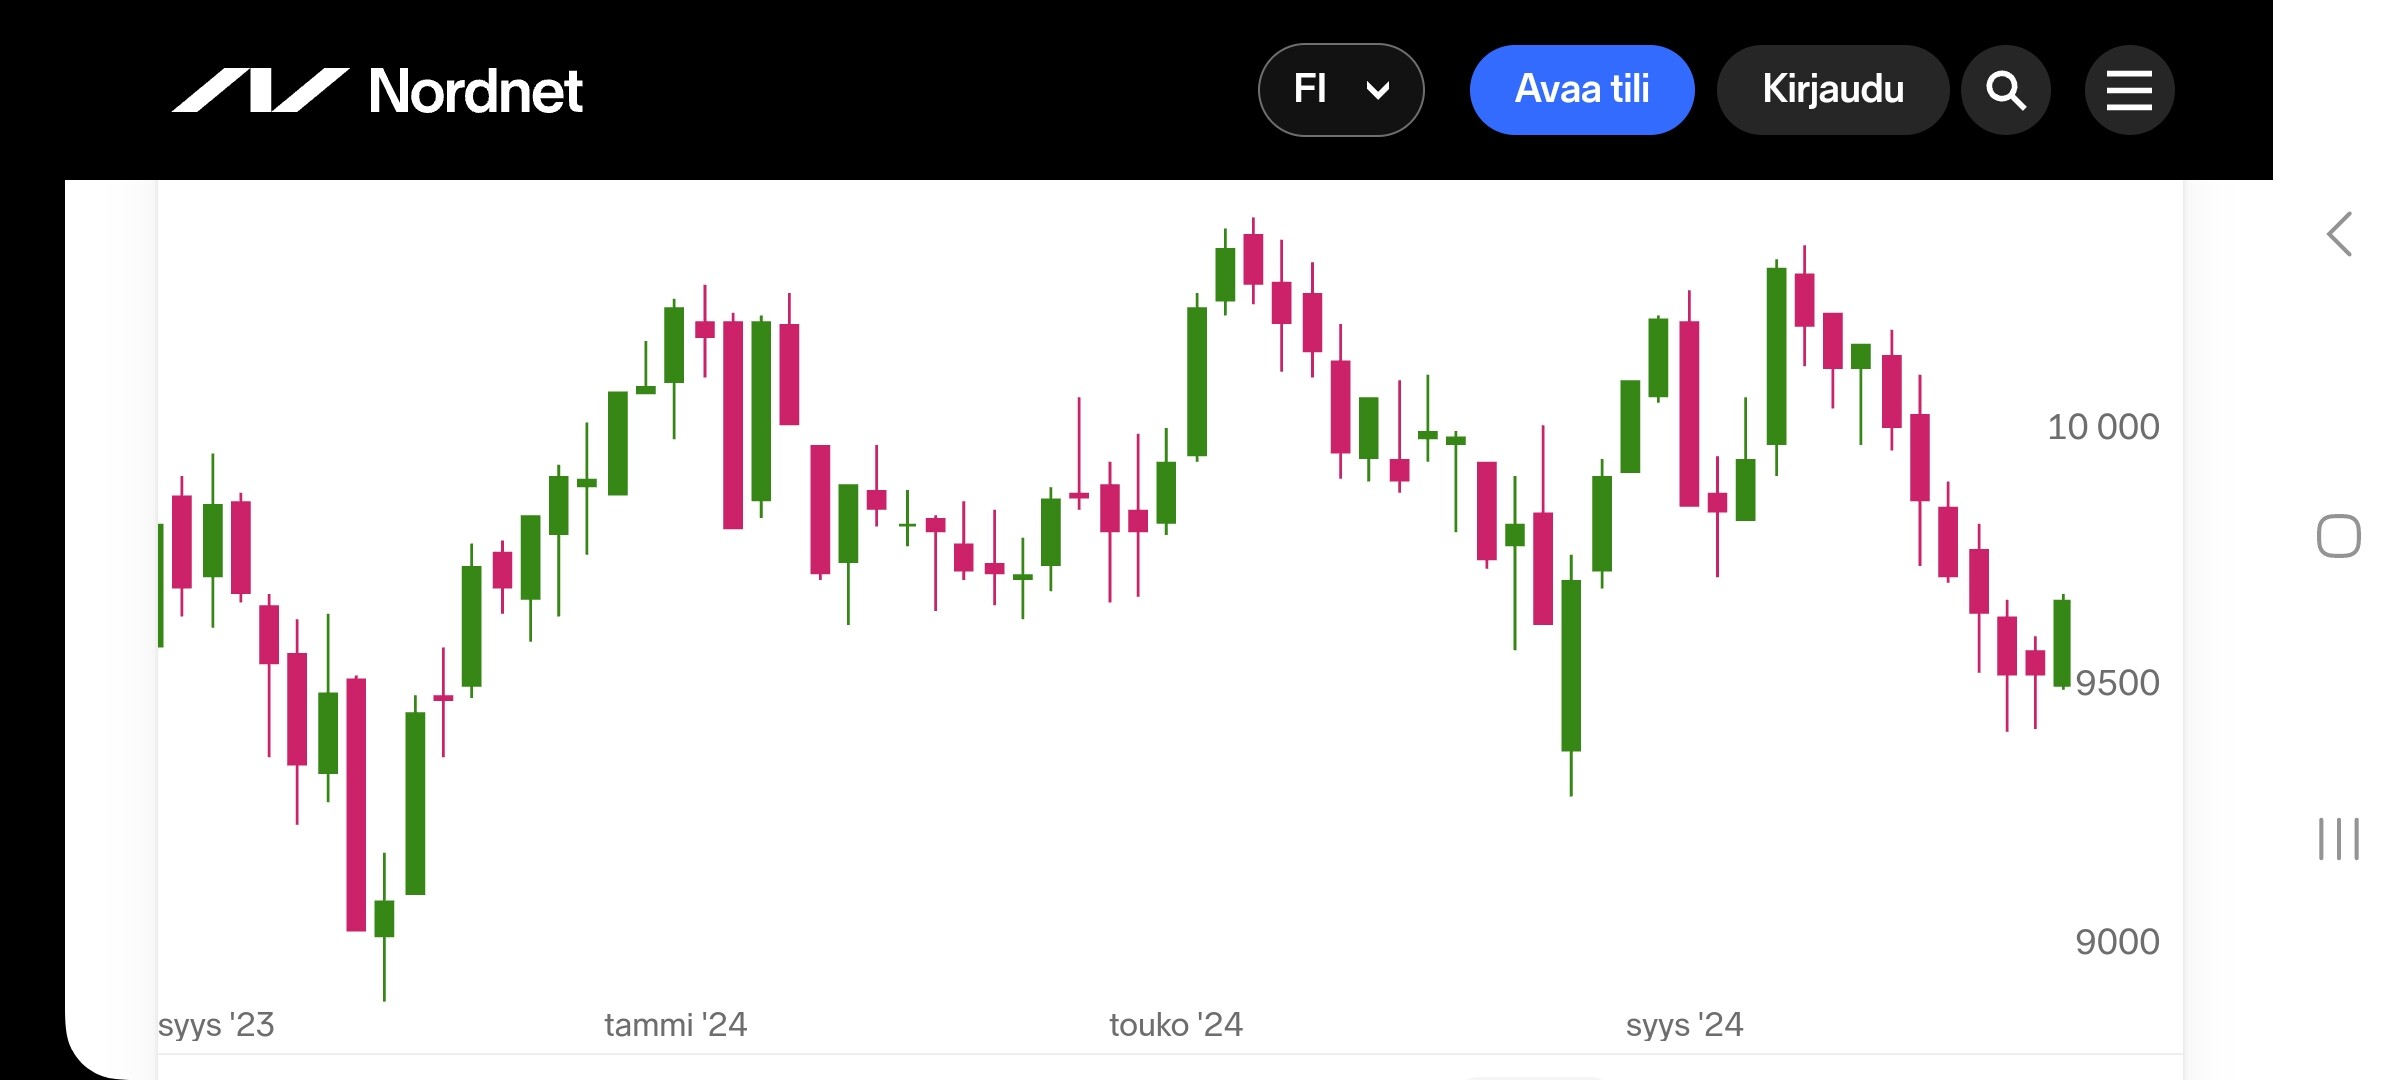Click the 10 000 price axis label

2102,427
